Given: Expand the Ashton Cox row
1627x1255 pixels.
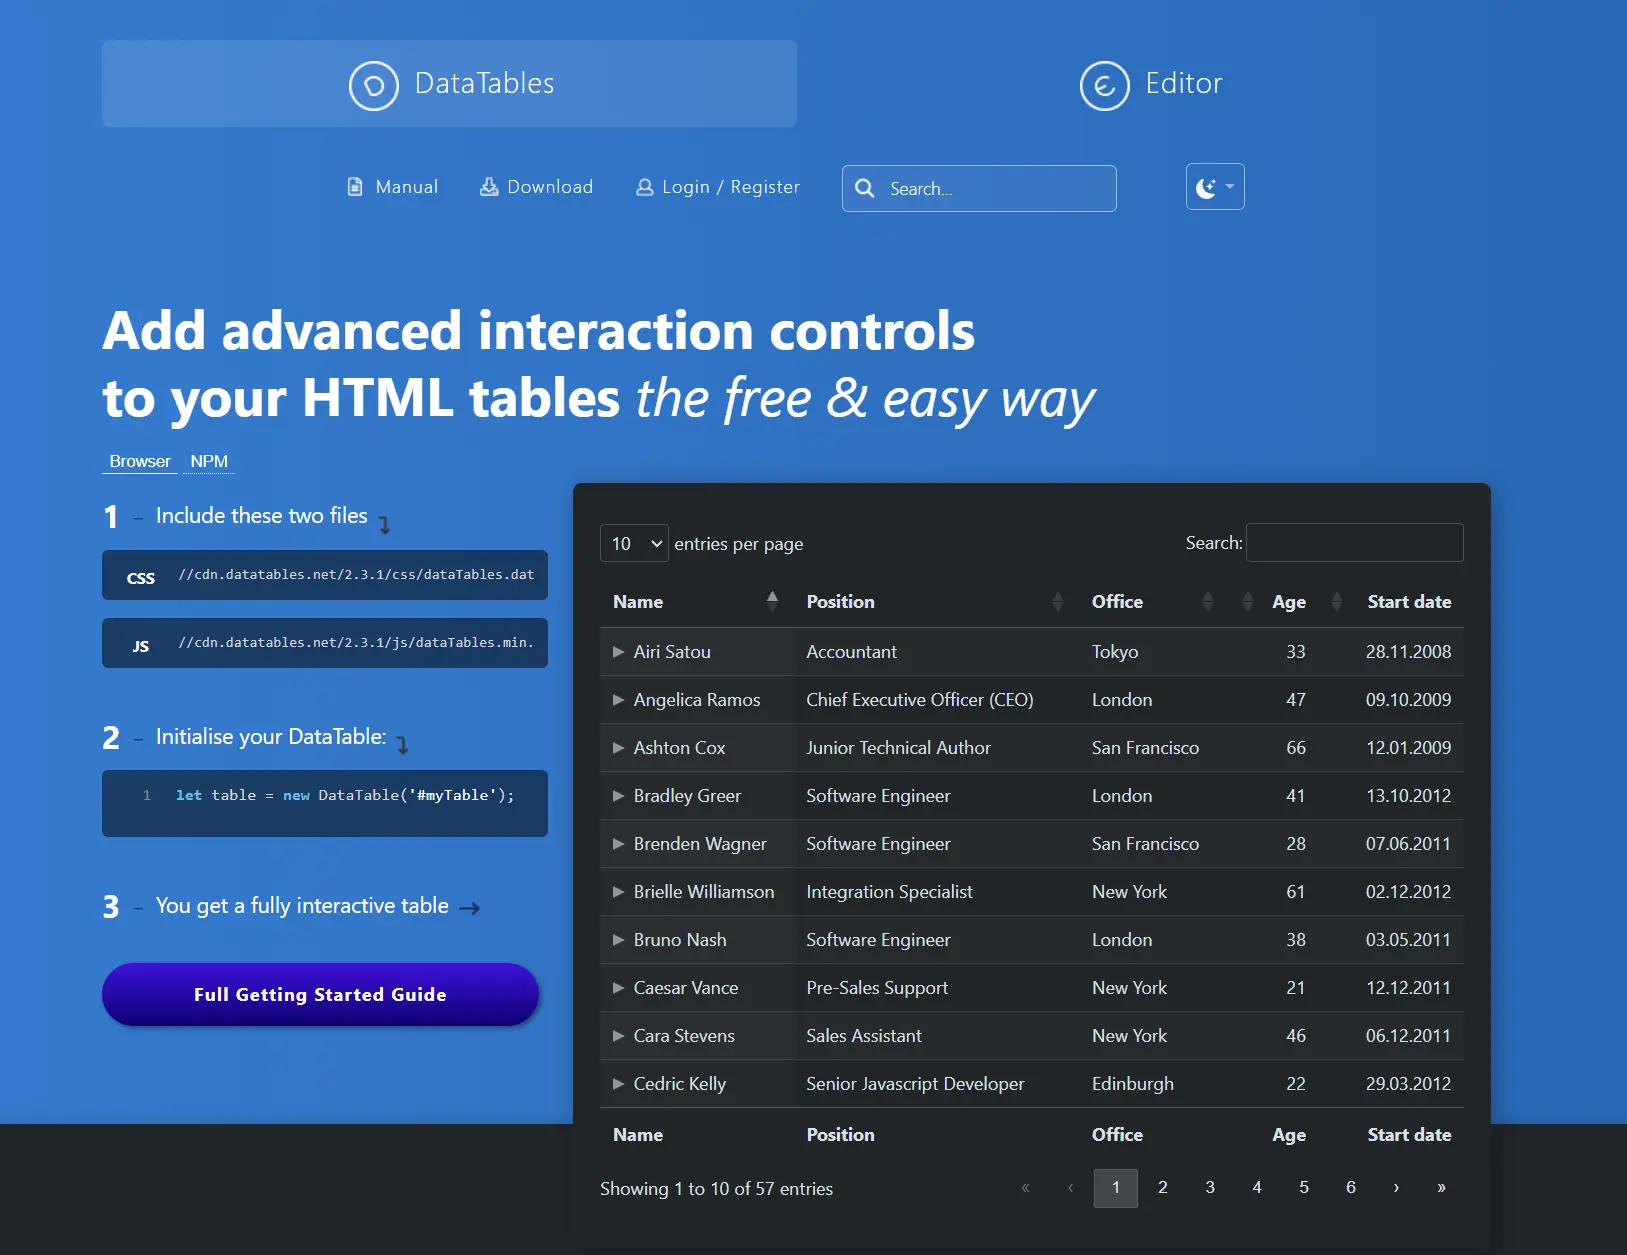Looking at the screenshot, I should [x=619, y=748].
